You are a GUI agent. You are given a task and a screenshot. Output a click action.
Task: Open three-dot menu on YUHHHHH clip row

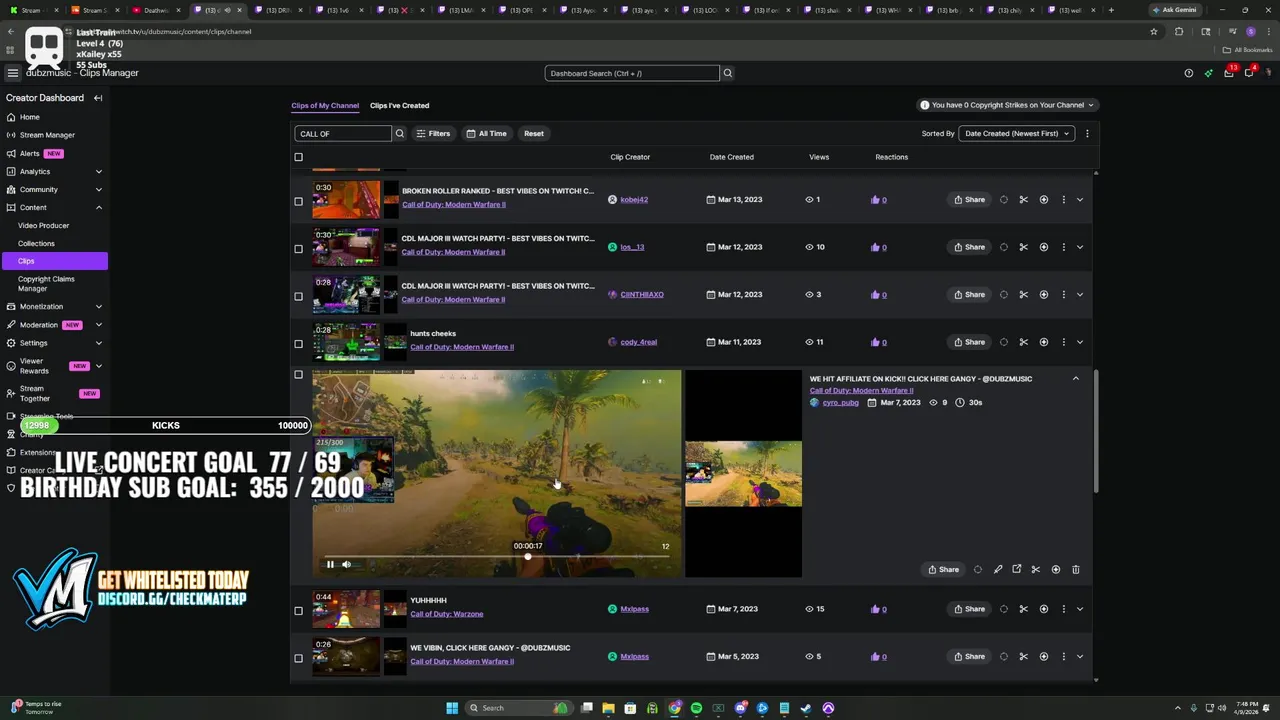(1063, 609)
